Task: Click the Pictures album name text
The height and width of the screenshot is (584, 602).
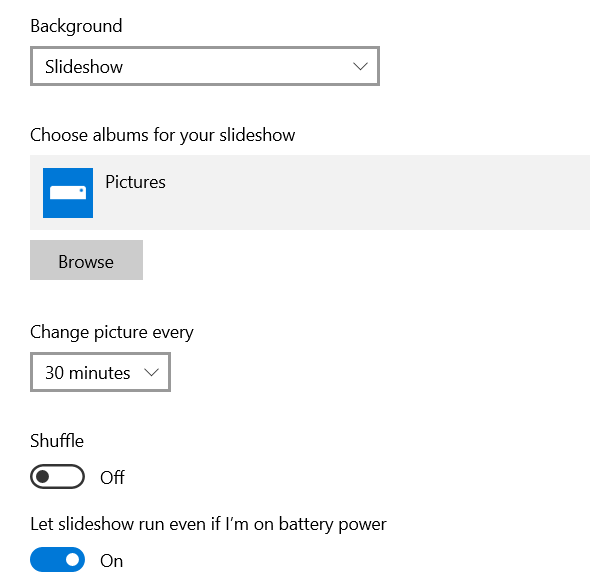Action: pos(136,182)
